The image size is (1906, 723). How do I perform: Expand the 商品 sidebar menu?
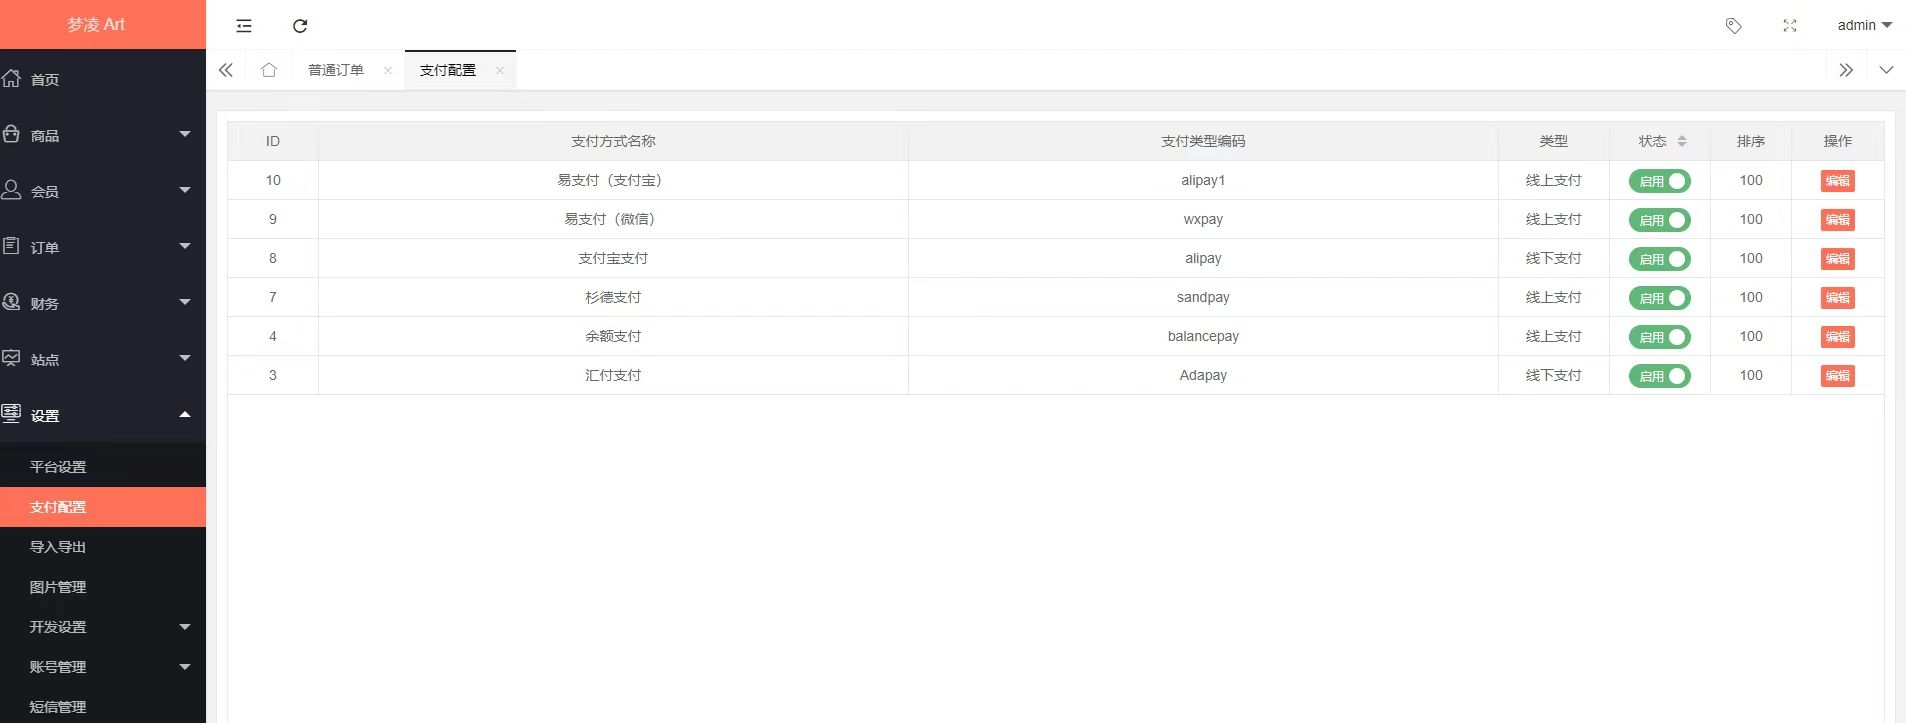[100, 135]
